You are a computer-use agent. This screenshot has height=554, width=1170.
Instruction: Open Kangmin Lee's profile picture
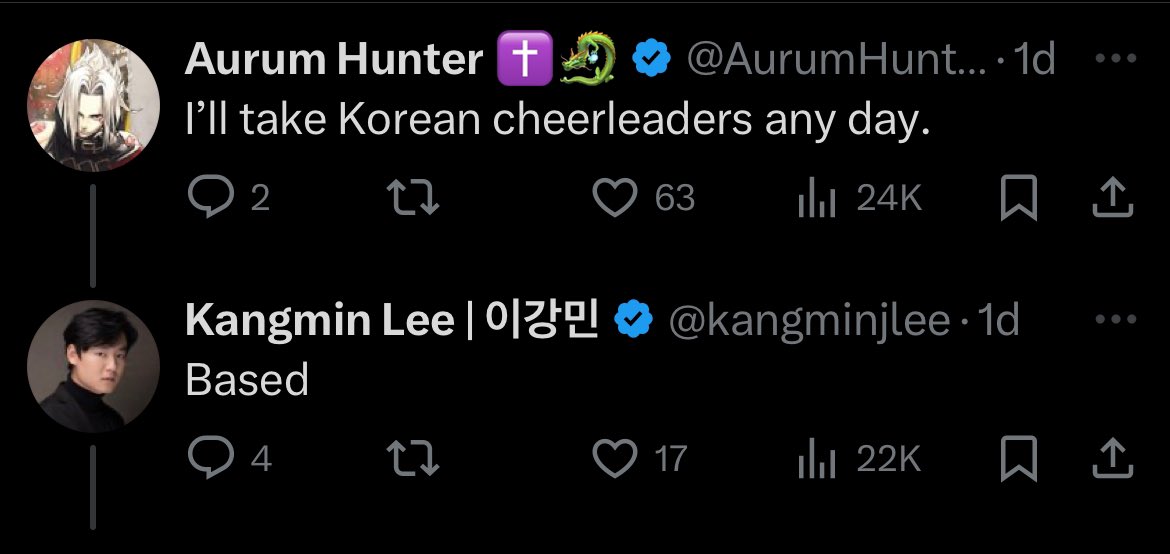[93, 366]
